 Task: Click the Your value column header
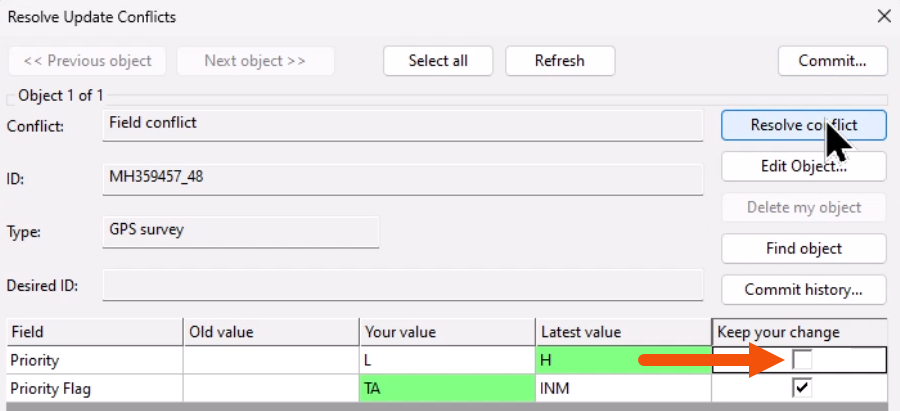(447, 332)
